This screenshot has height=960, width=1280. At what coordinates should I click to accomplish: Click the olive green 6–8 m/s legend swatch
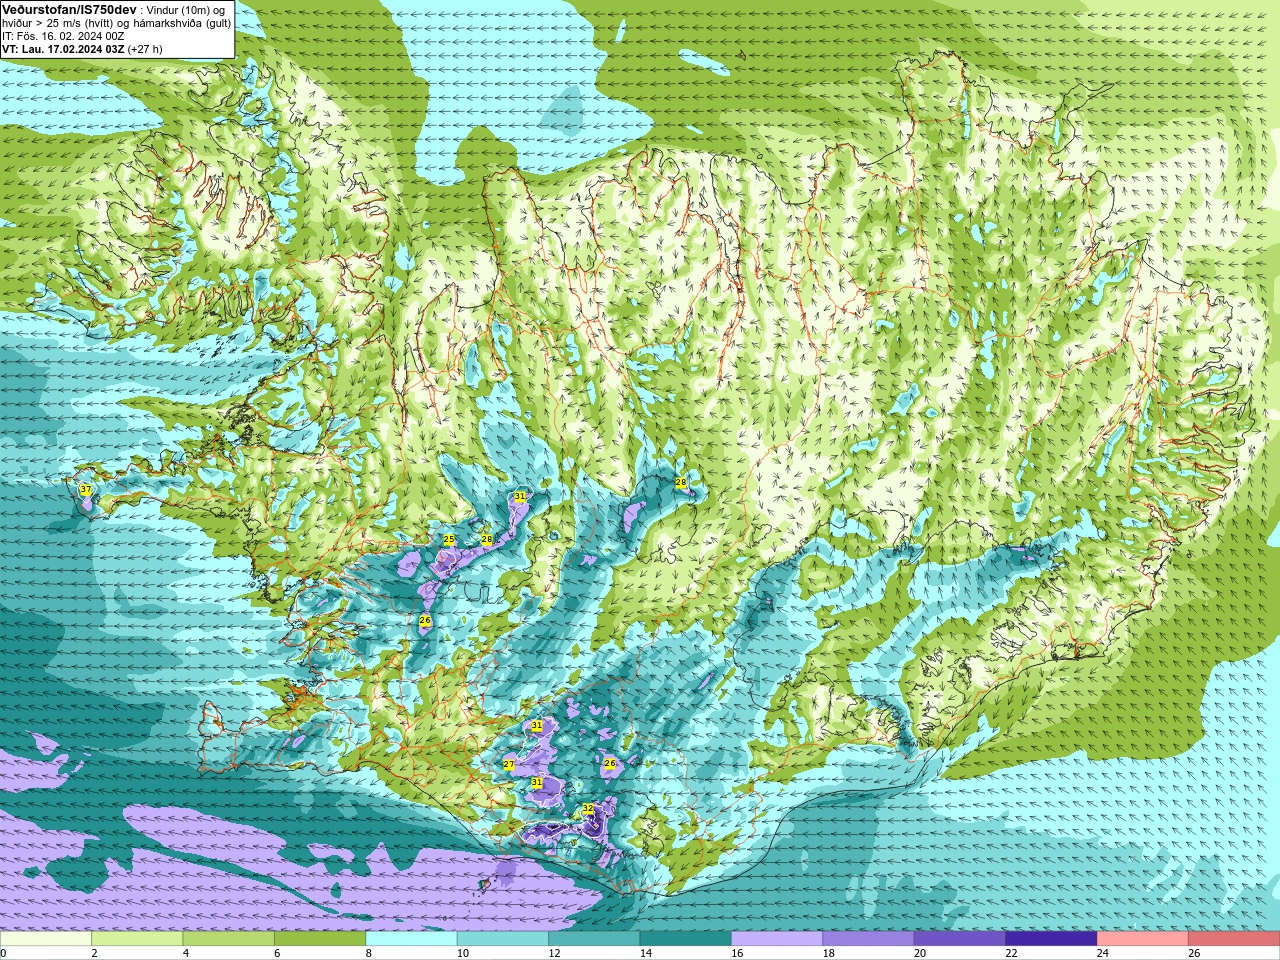click(320, 939)
